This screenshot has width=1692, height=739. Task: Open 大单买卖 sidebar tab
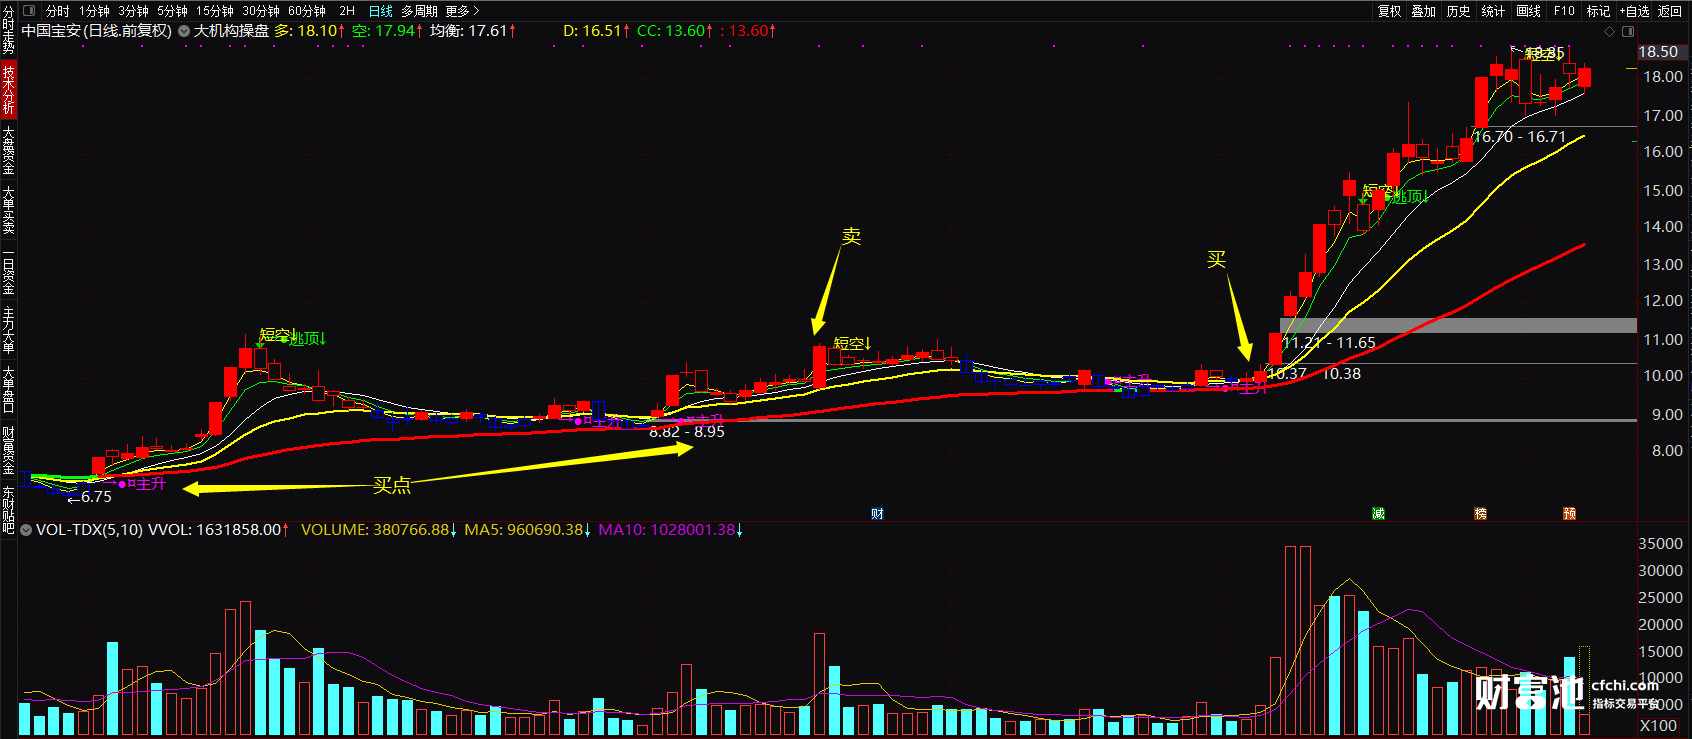coord(8,210)
